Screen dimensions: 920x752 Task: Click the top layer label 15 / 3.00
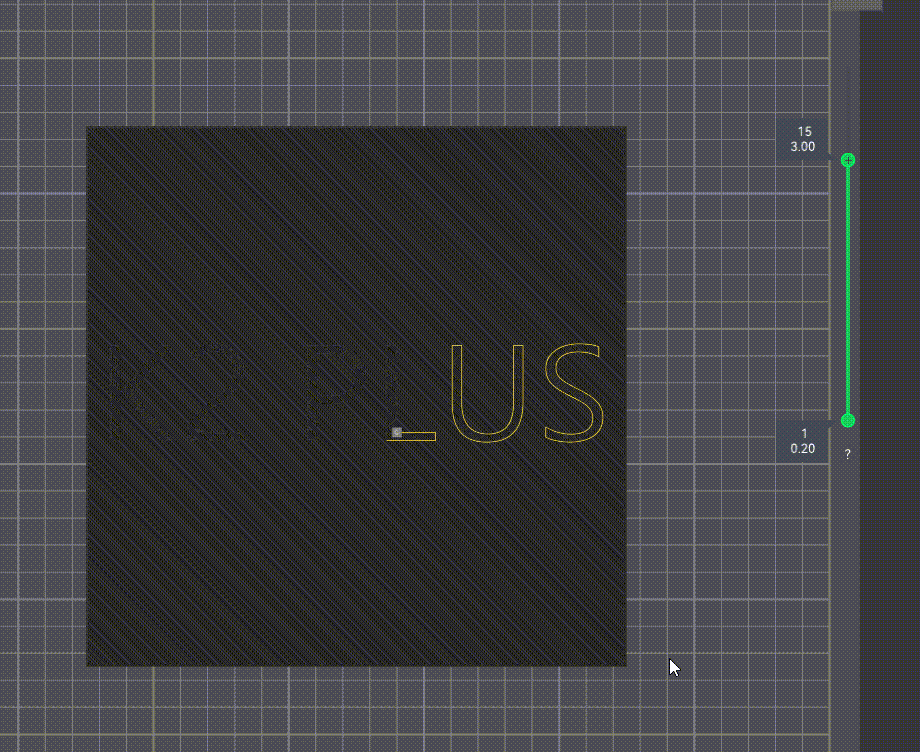(803, 140)
